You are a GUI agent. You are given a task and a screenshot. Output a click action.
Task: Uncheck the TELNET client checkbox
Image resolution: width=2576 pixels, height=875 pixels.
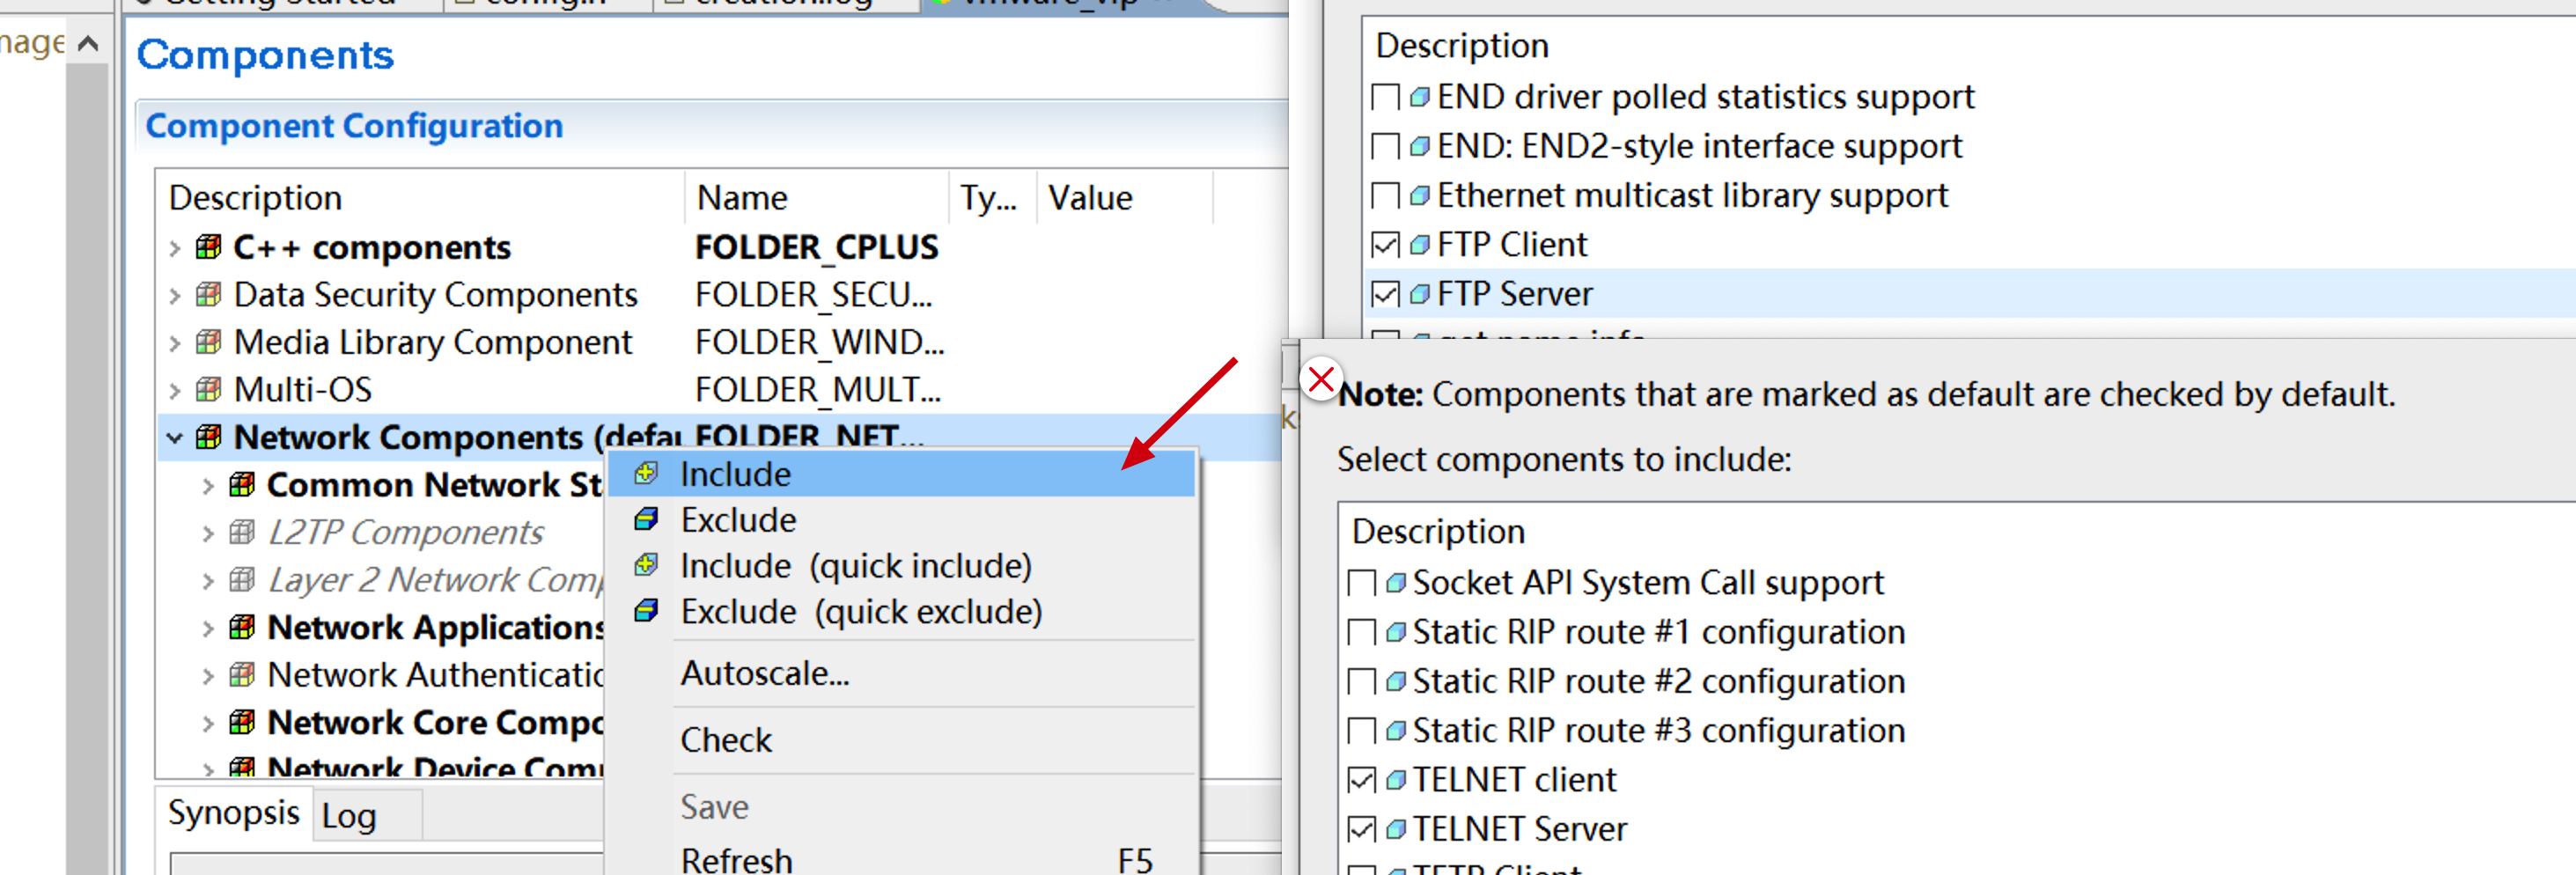click(1361, 779)
